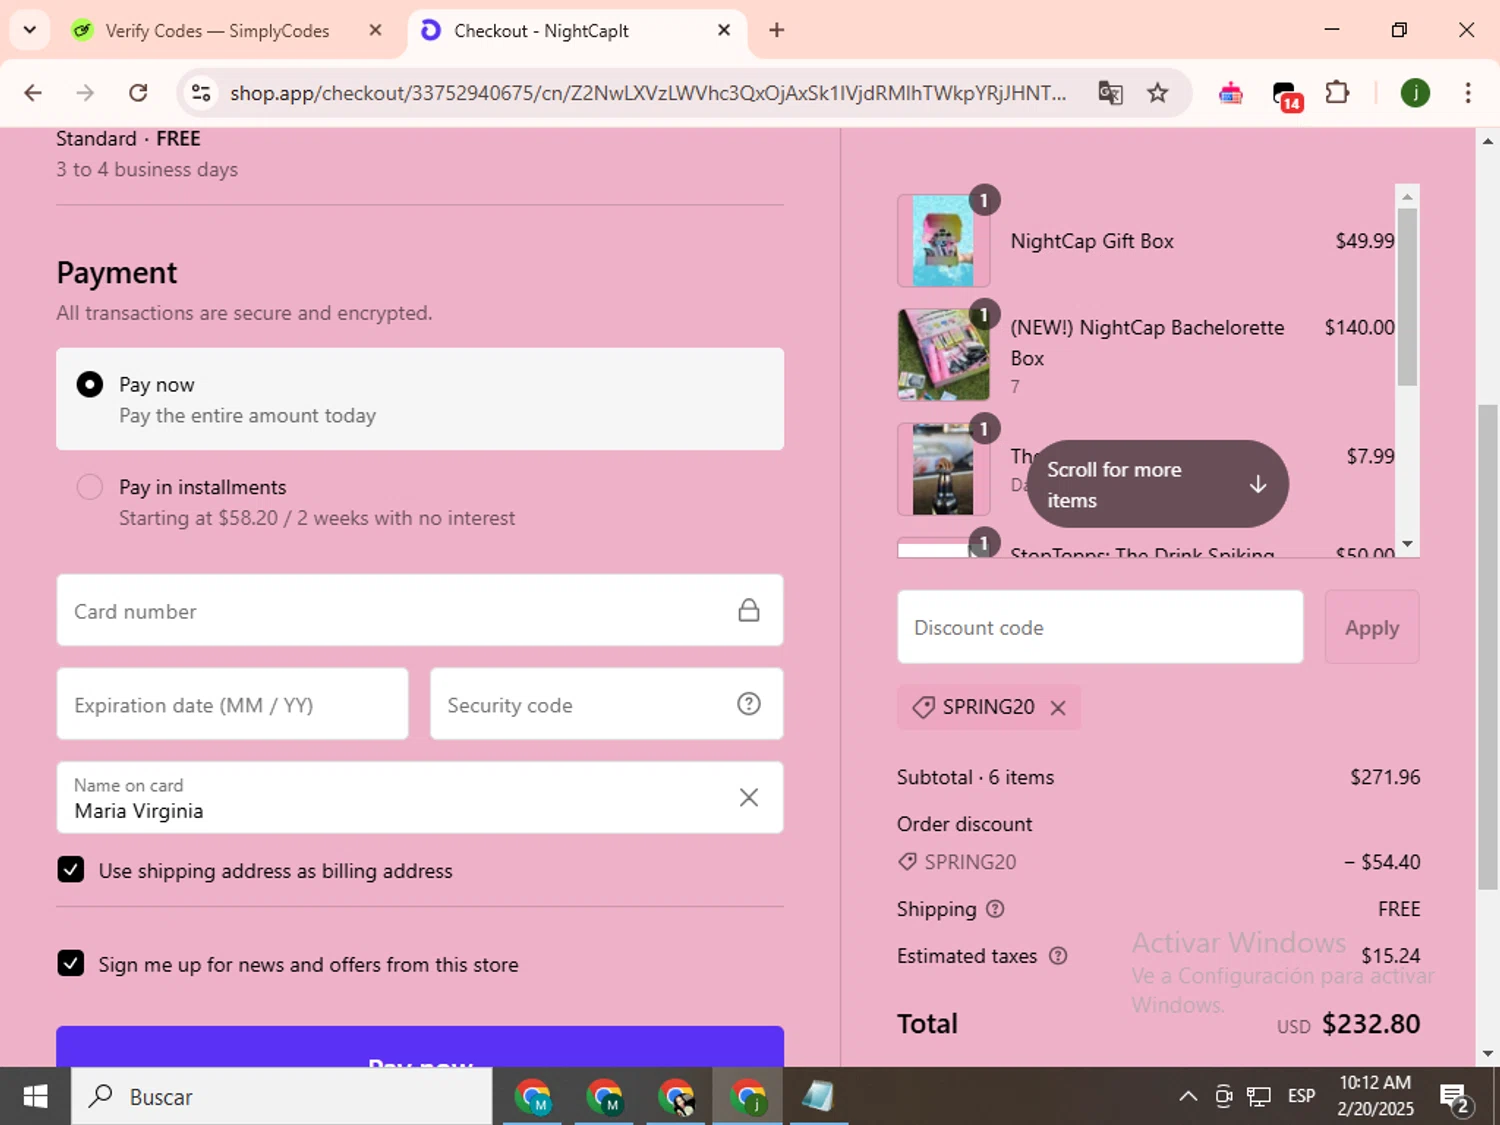Image resolution: width=1500 pixels, height=1125 pixels.
Task: Click the third cart item thumbnail
Action: (x=943, y=469)
